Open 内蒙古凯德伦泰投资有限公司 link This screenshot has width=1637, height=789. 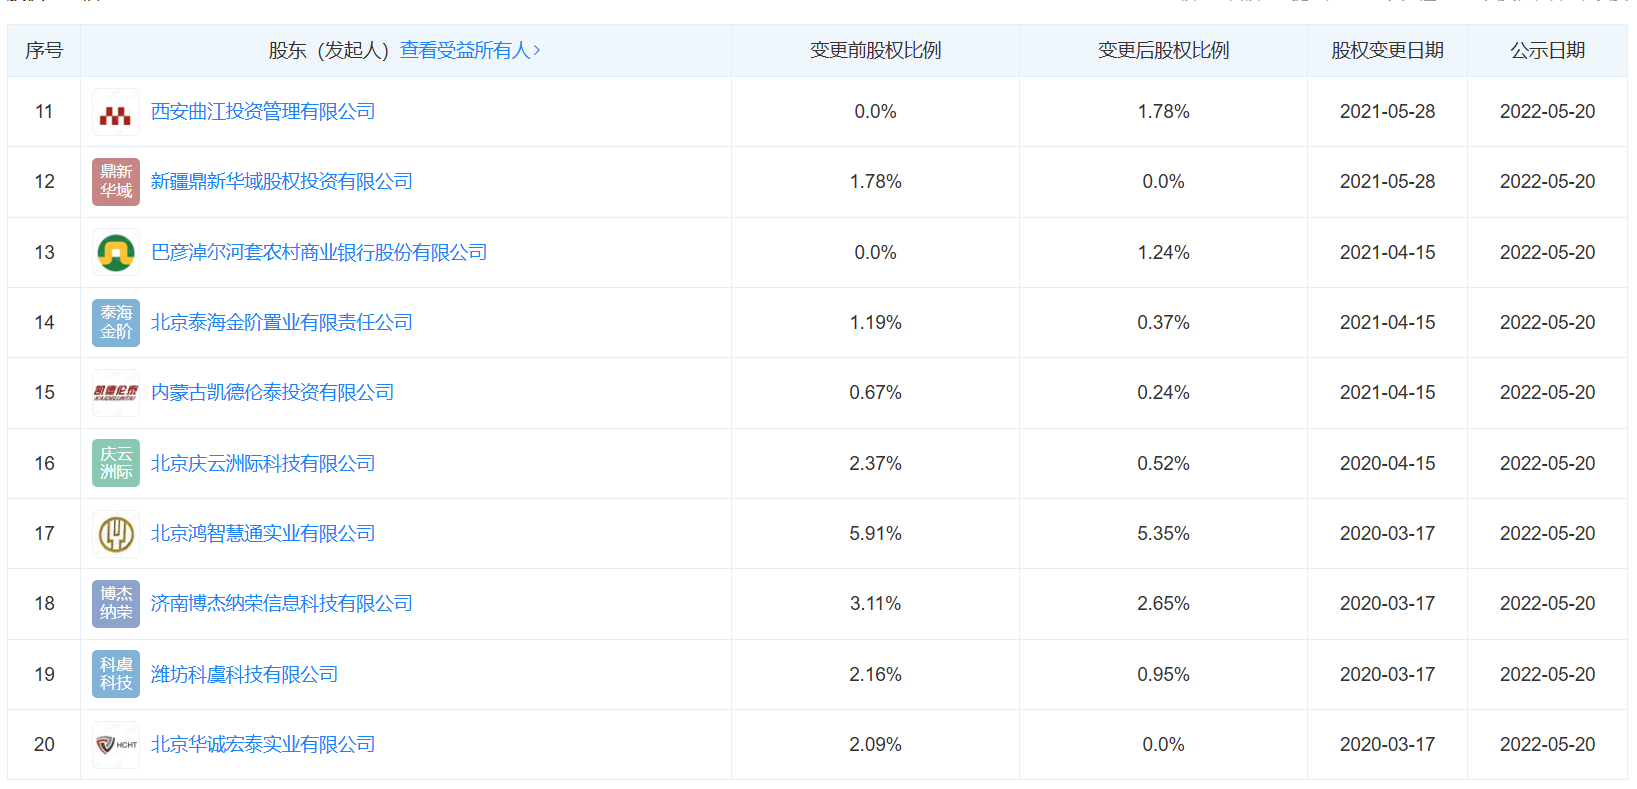pos(272,393)
